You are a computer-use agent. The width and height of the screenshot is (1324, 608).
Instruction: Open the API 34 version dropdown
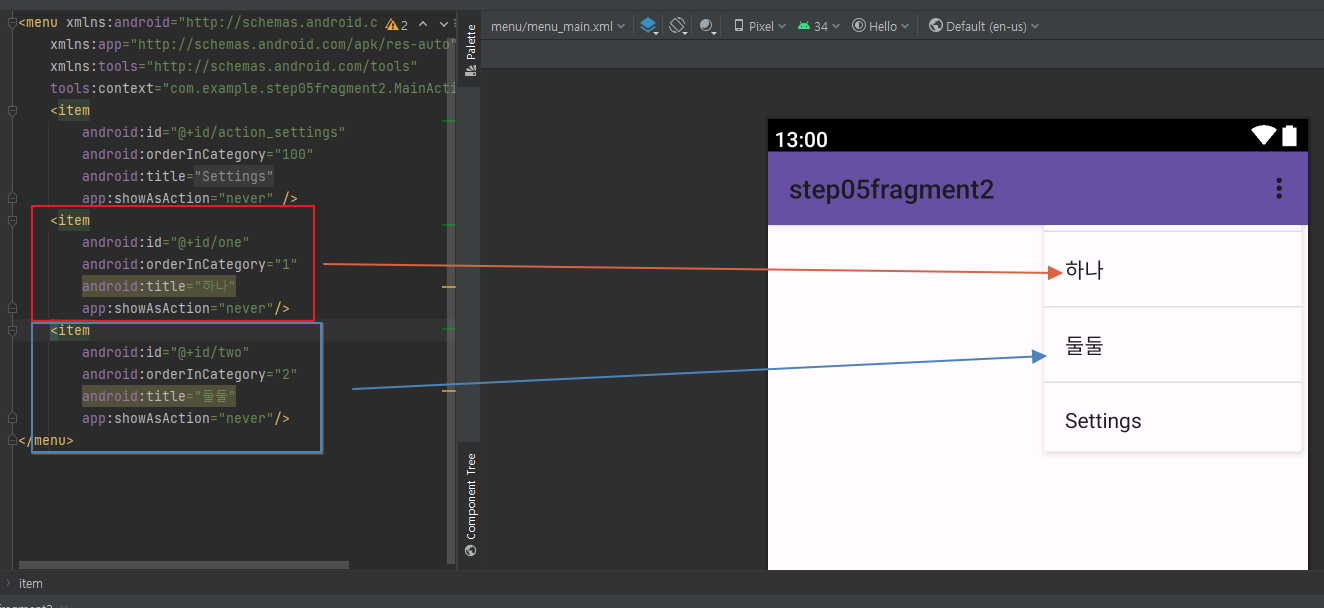coord(819,26)
